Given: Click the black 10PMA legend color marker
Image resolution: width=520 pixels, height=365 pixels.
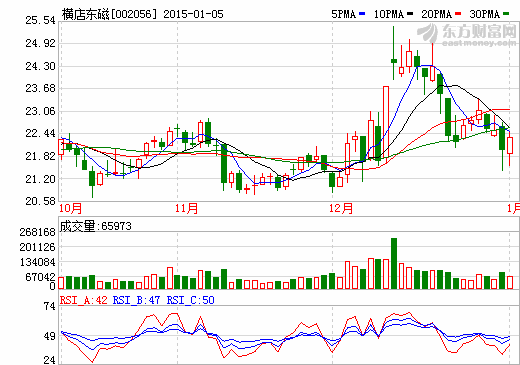Looking at the screenshot, I should tap(410, 14).
